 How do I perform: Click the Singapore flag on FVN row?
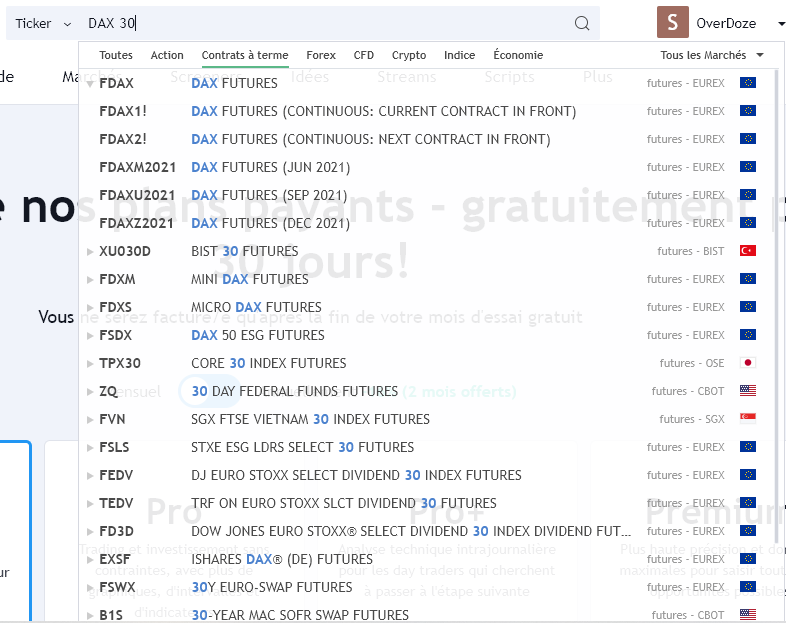tap(747, 419)
